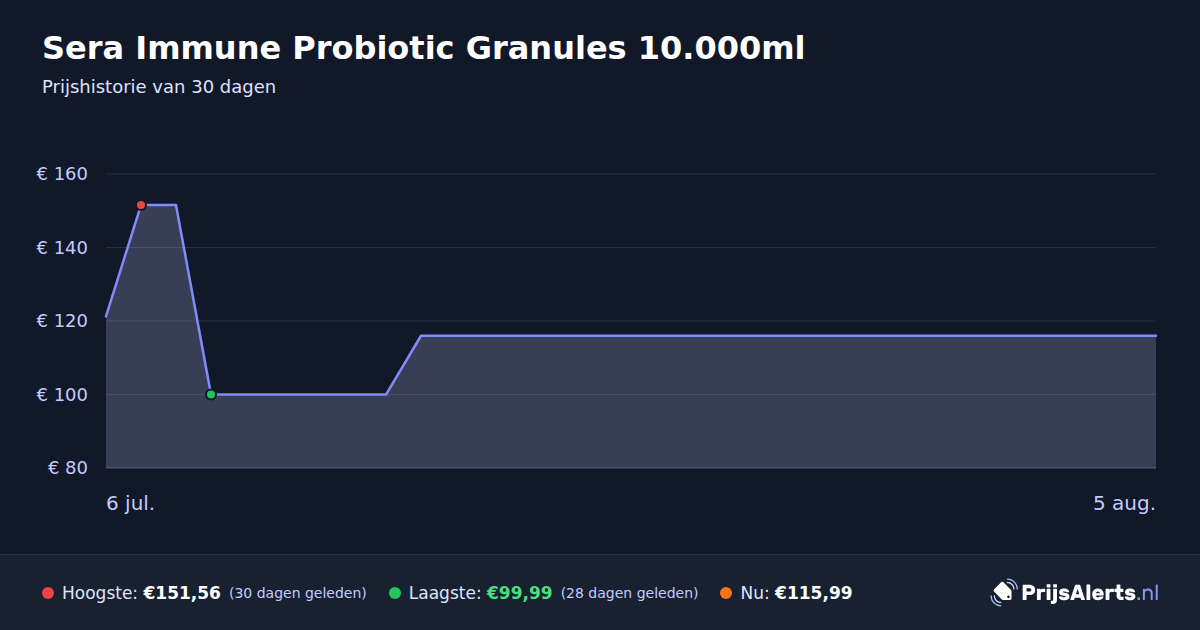Select the lowest price €99,99 value
Screen dimensions: 1200x630
tap(519, 593)
